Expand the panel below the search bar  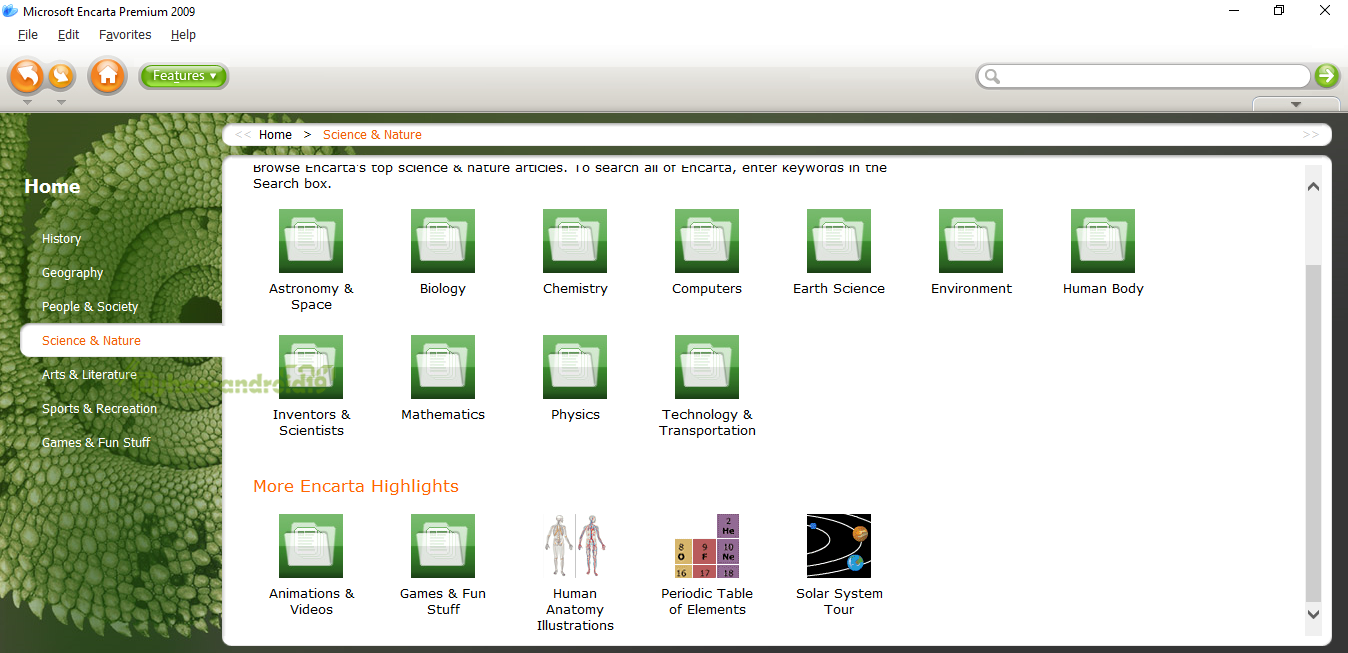coord(1296,104)
